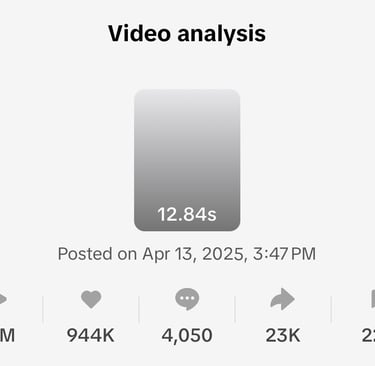Click the heart likes icon
This screenshot has height=366, width=375.
(91, 299)
